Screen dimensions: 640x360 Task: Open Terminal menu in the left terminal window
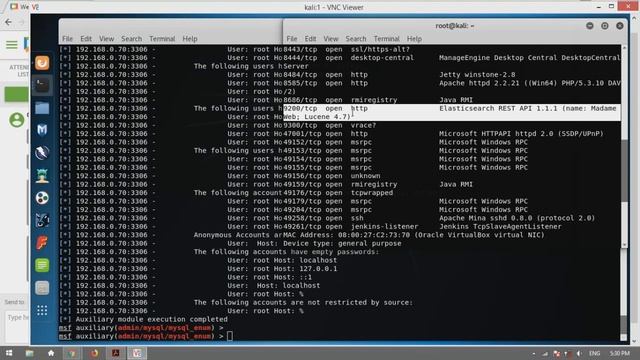[162, 39]
